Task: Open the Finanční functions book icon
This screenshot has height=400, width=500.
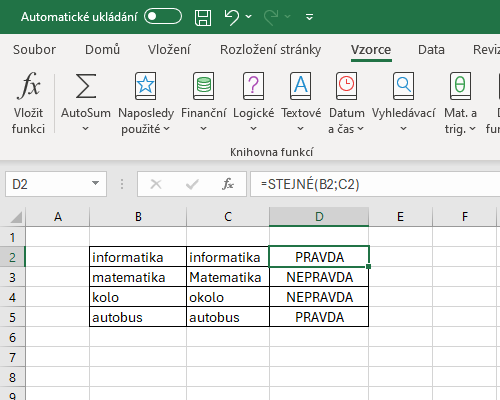Action: (x=204, y=86)
